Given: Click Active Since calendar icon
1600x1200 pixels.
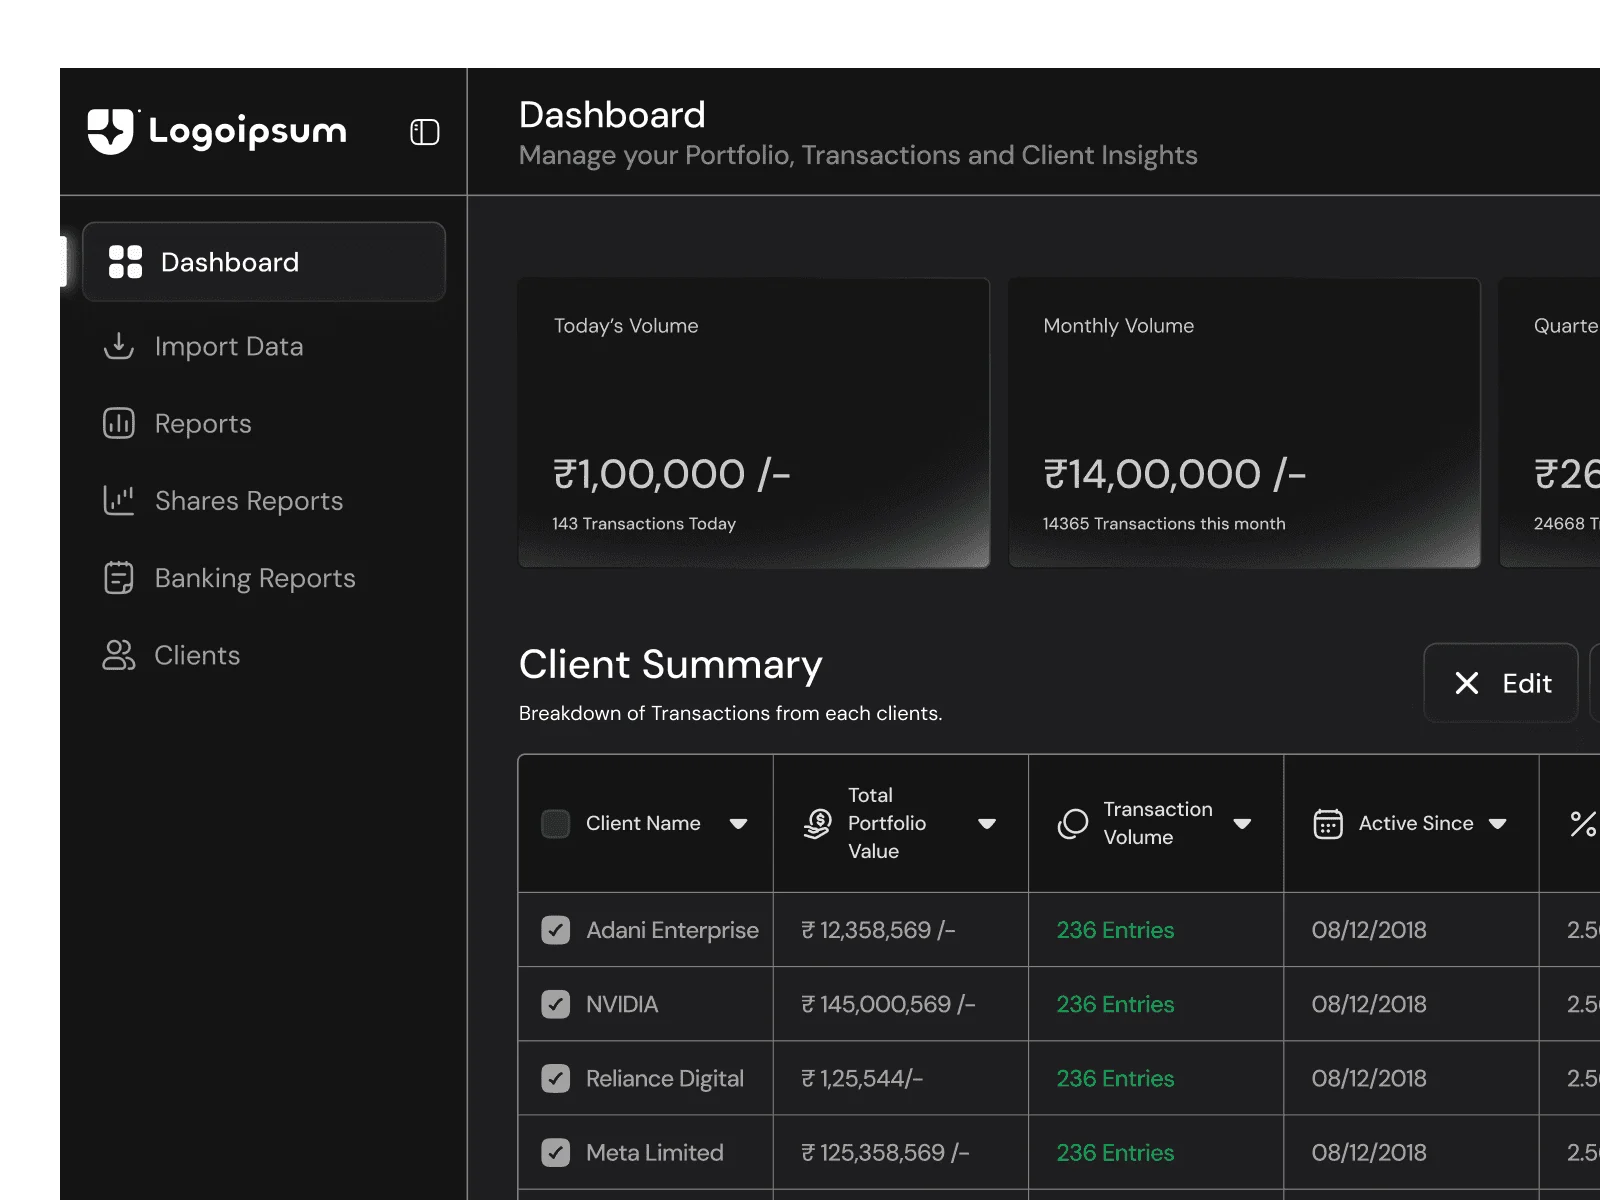Looking at the screenshot, I should tap(1328, 823).
